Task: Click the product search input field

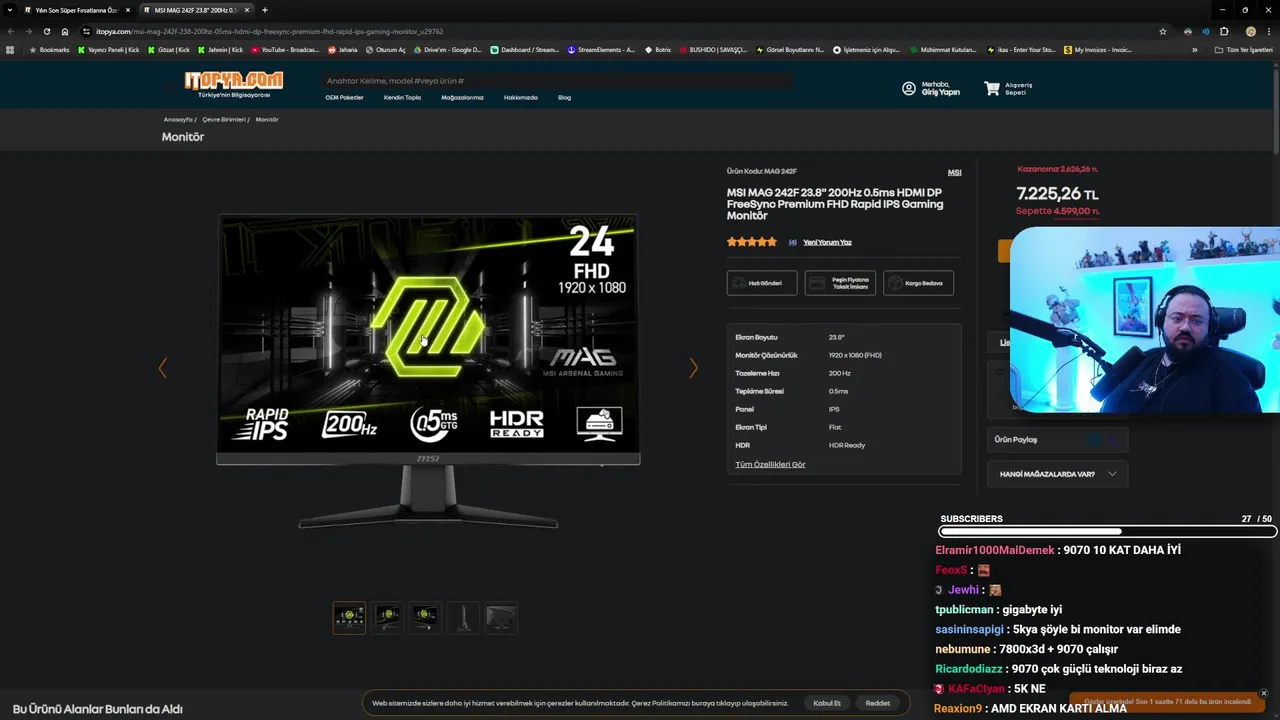Action: point(556,80)
